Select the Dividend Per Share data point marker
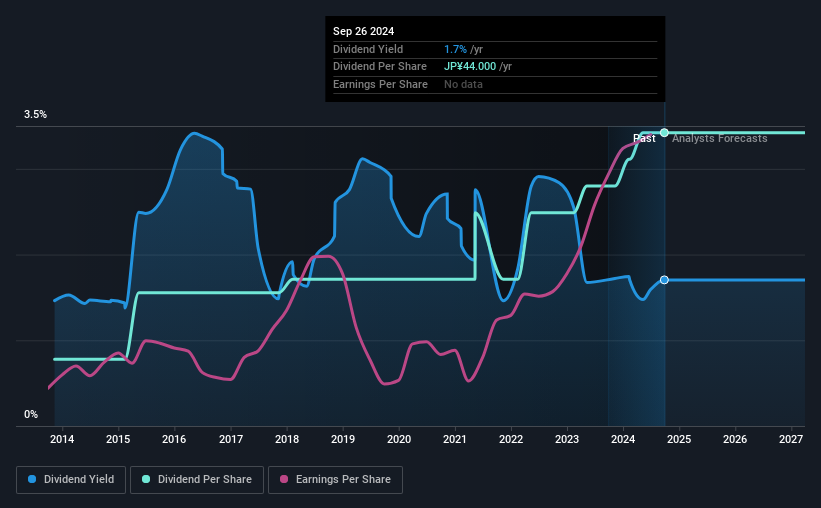This screenshot has height=508, width=821. [664, 132]
